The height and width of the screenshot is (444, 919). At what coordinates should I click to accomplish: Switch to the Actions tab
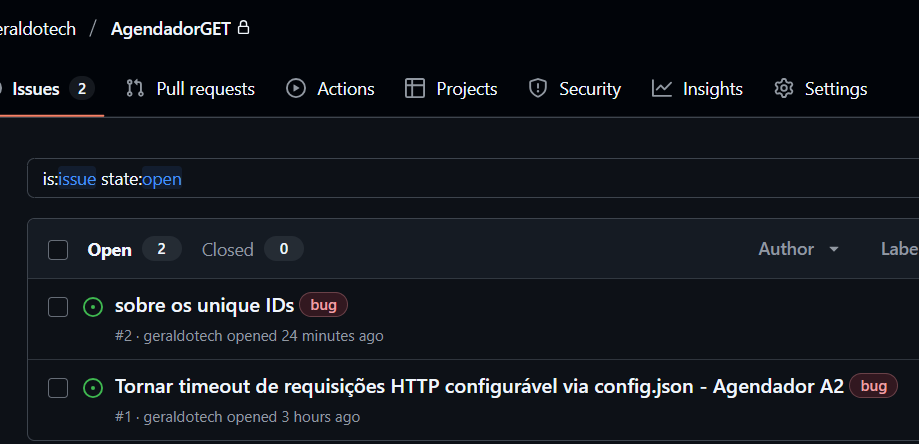click(330, 89)
